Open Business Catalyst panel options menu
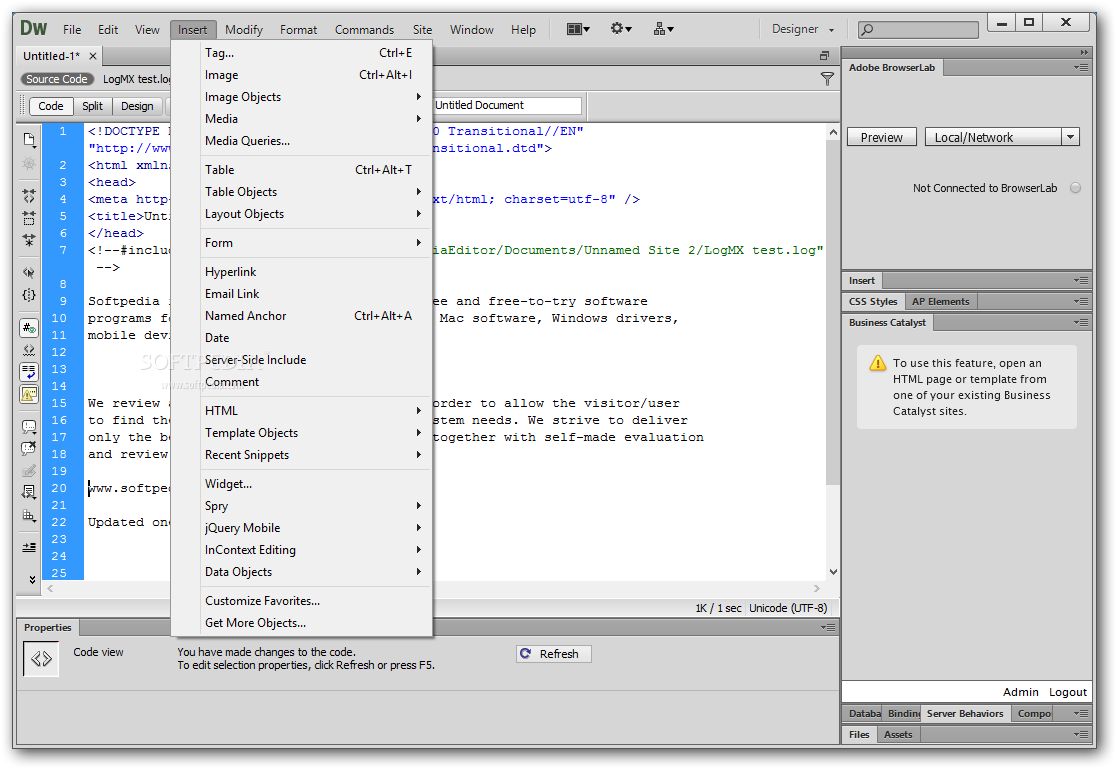This screenshot has height=769, width=1117. 1081,323
